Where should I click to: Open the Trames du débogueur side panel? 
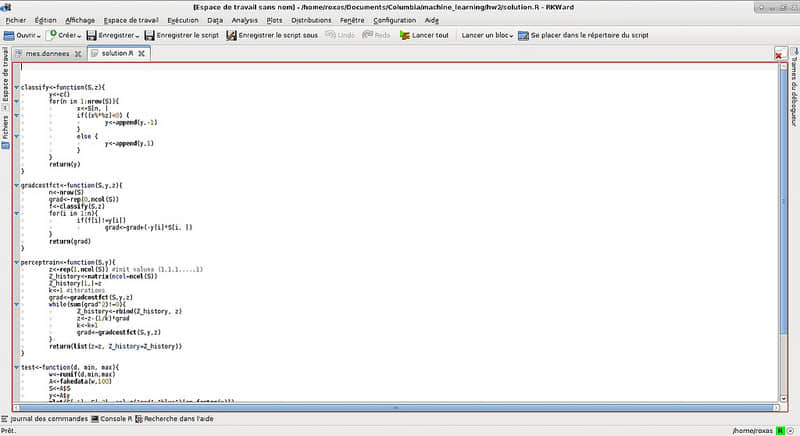pyautogui.click(x=794, y=88)
